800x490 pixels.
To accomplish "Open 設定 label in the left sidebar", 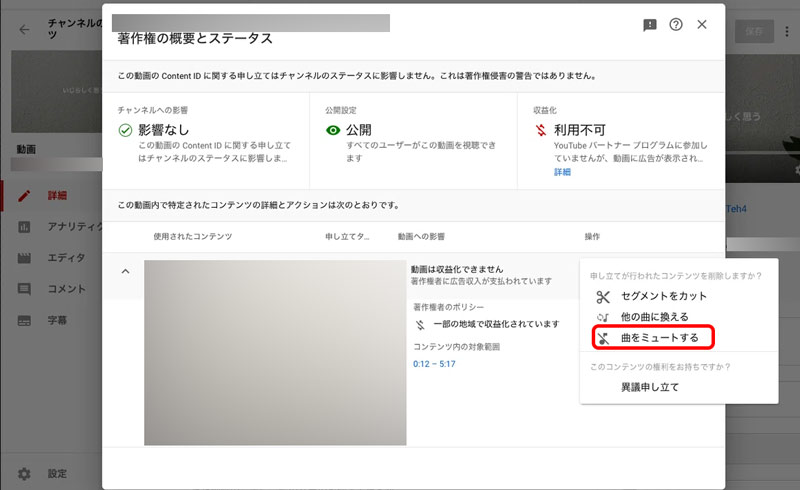I will pos(57,474).
